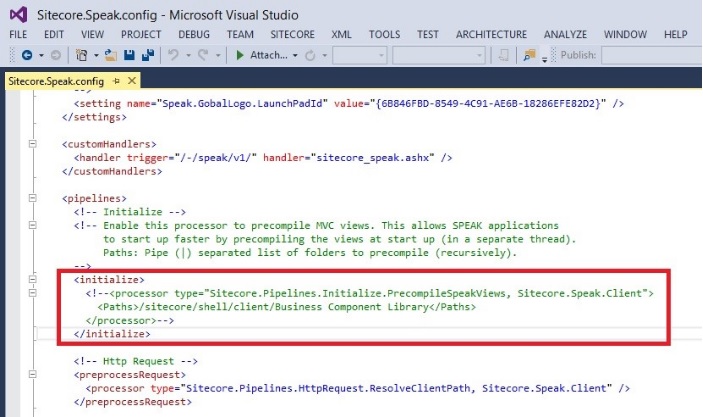Pin the Sitecore.Speak.config tab

(x=117, y=81)
